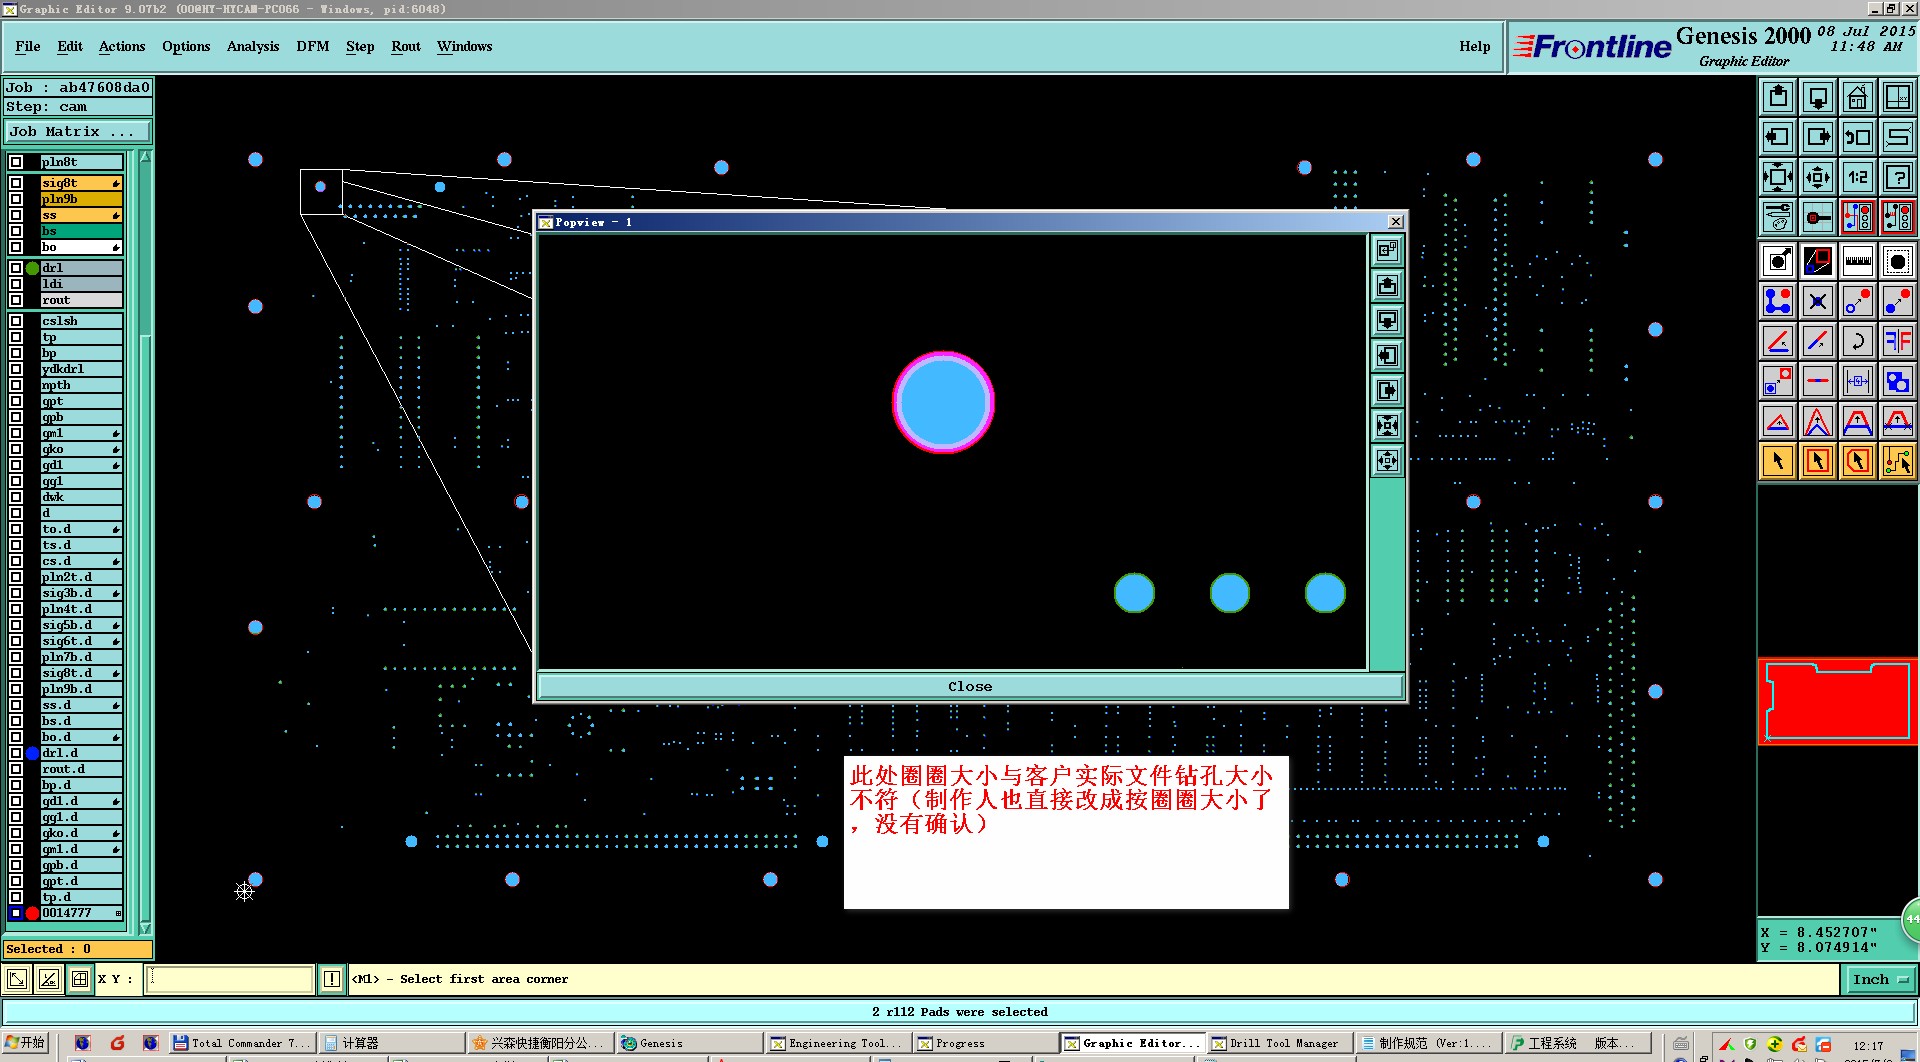1920x1062 pixels.
Task: Select the pln9b layer name
Action: point(81,199)
